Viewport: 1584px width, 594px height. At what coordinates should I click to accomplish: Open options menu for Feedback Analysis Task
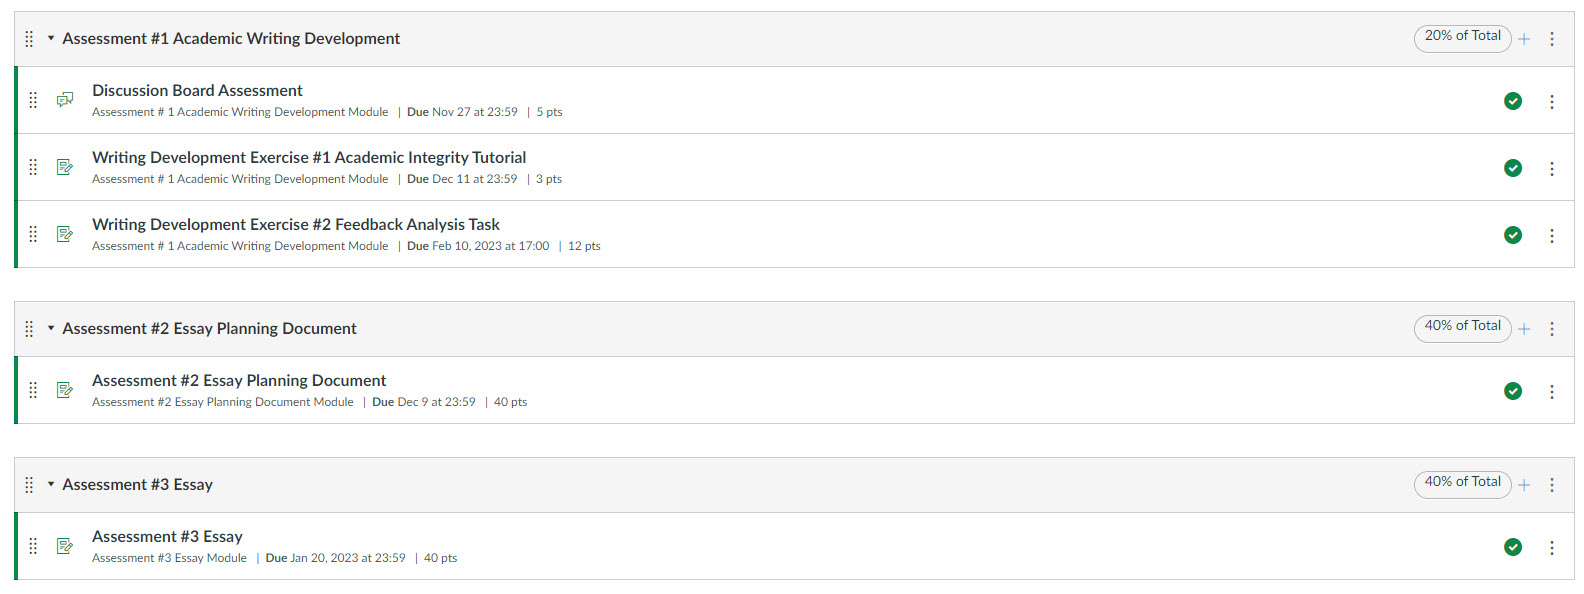[1552, 235]
